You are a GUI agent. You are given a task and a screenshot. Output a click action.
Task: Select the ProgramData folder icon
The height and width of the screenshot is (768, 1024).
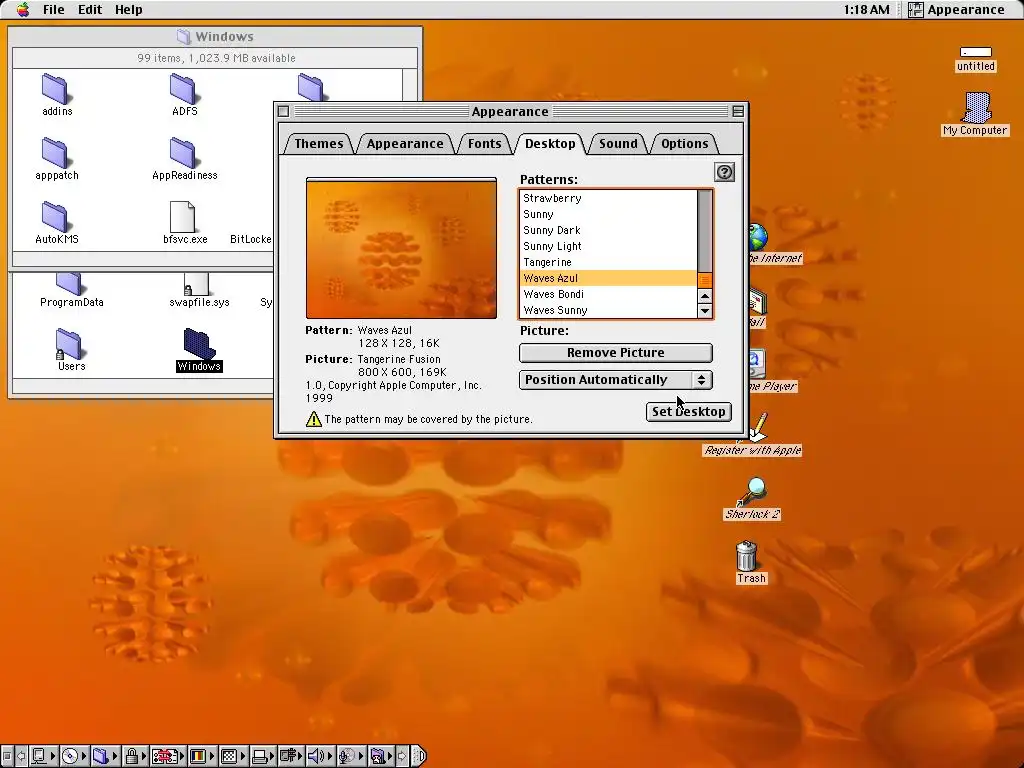coord(68,284)
